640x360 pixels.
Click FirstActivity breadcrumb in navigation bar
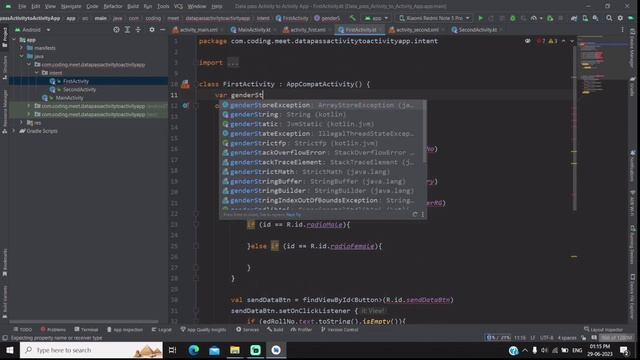tap(292, 18)
